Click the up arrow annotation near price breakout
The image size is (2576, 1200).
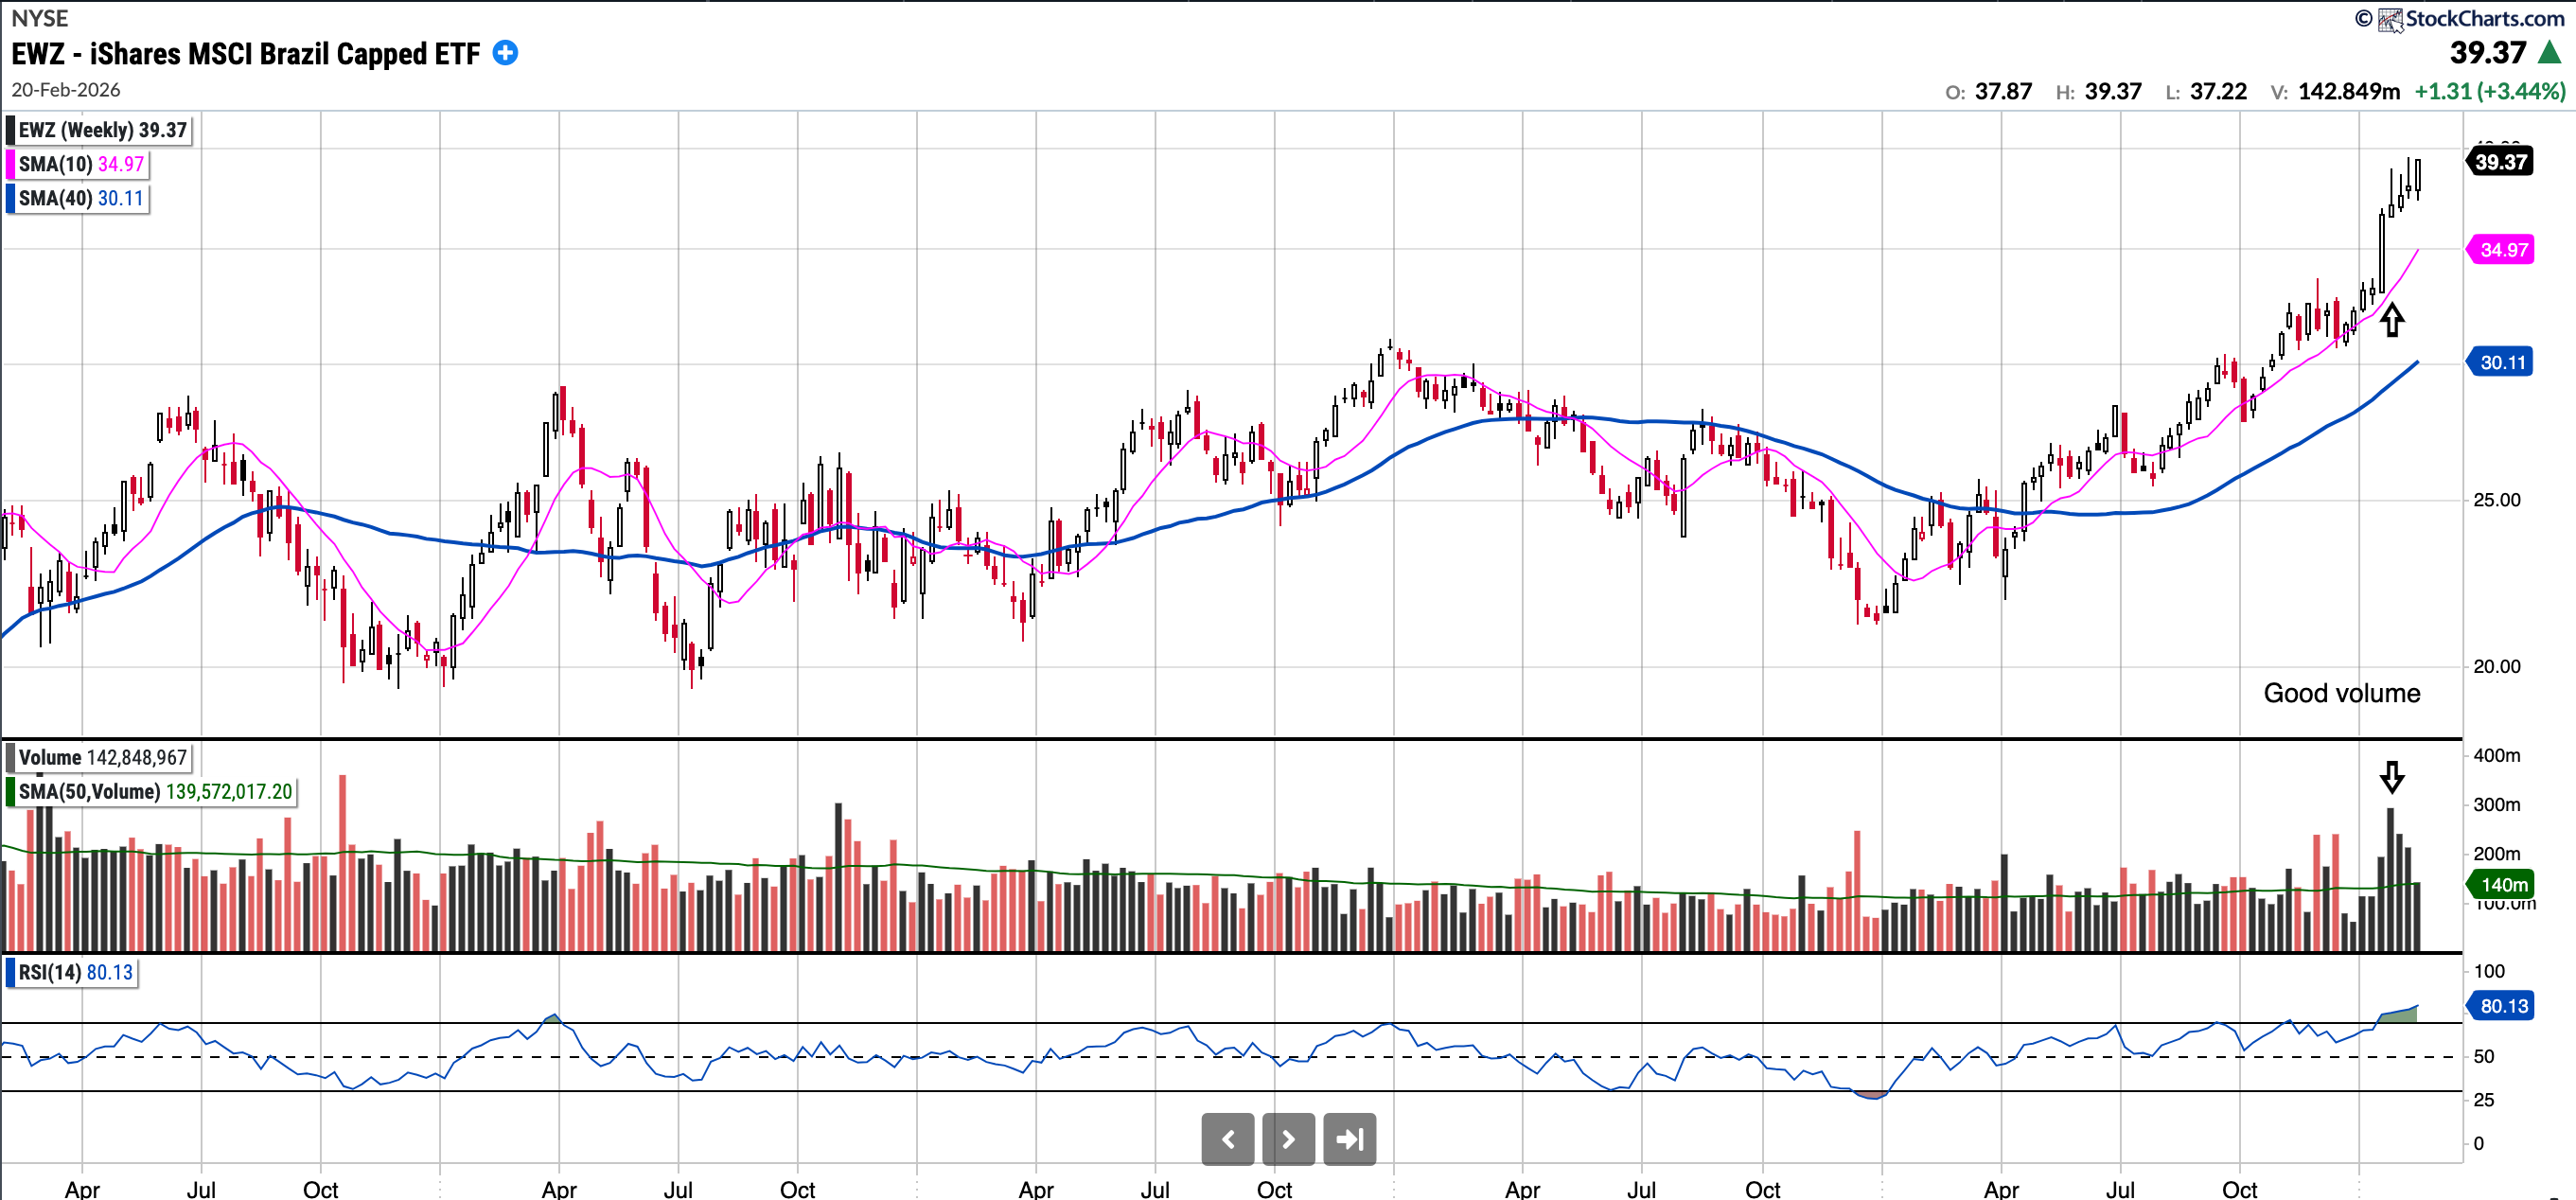2391,320
